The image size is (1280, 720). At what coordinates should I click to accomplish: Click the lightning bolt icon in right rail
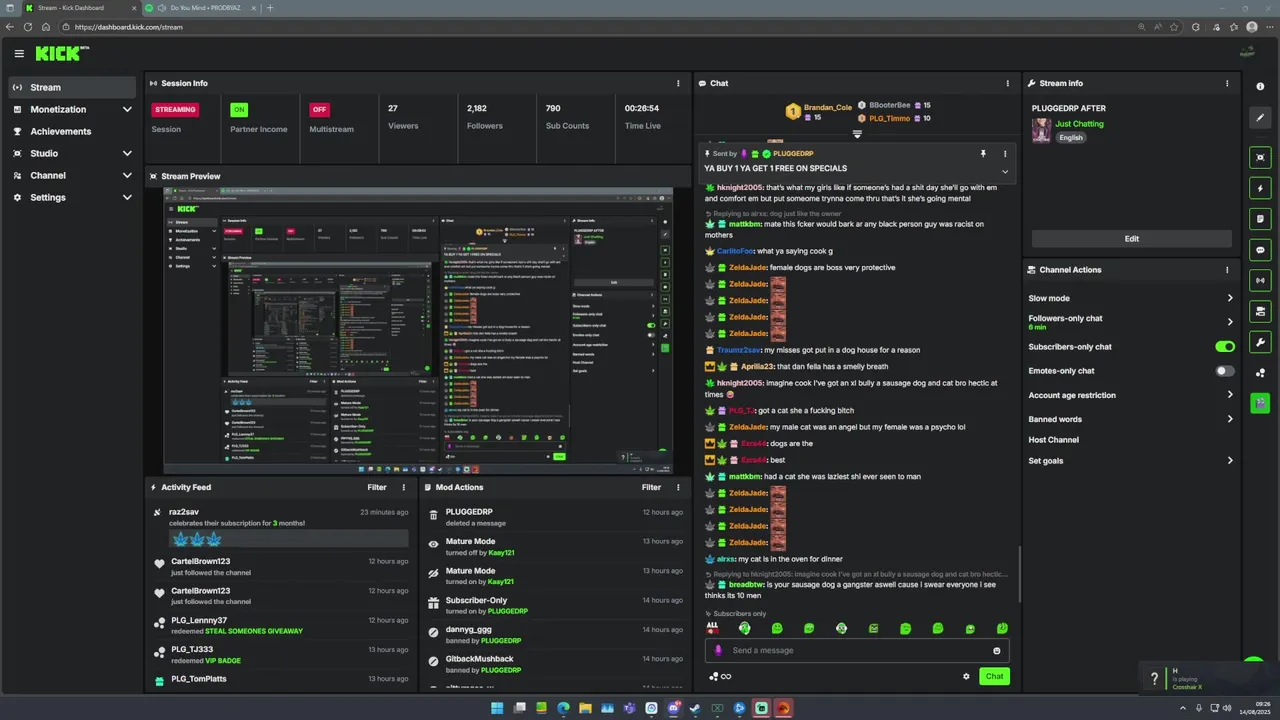(1260, 188)
